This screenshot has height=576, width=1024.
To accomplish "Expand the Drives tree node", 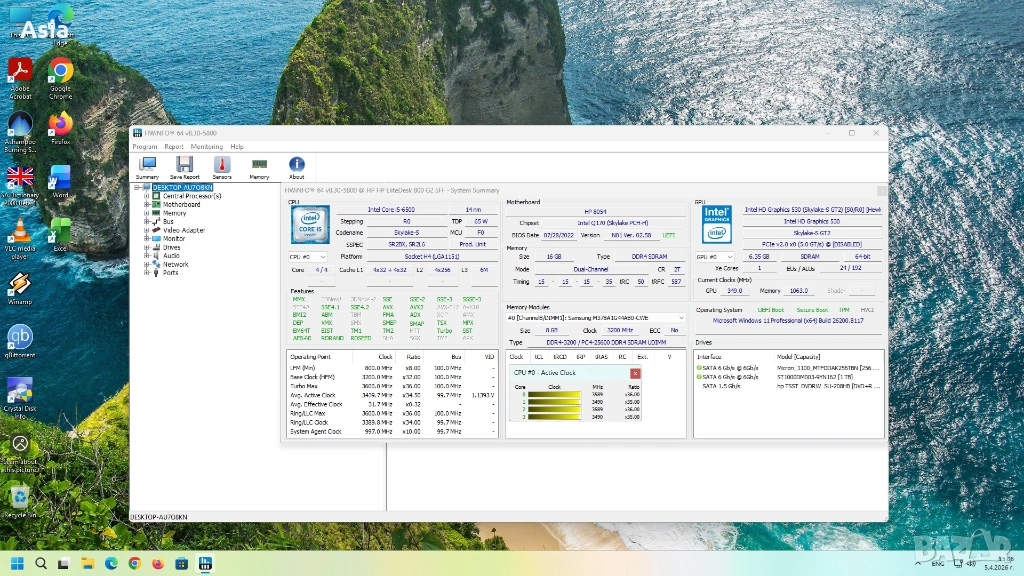I will click(x=146, y=247).
